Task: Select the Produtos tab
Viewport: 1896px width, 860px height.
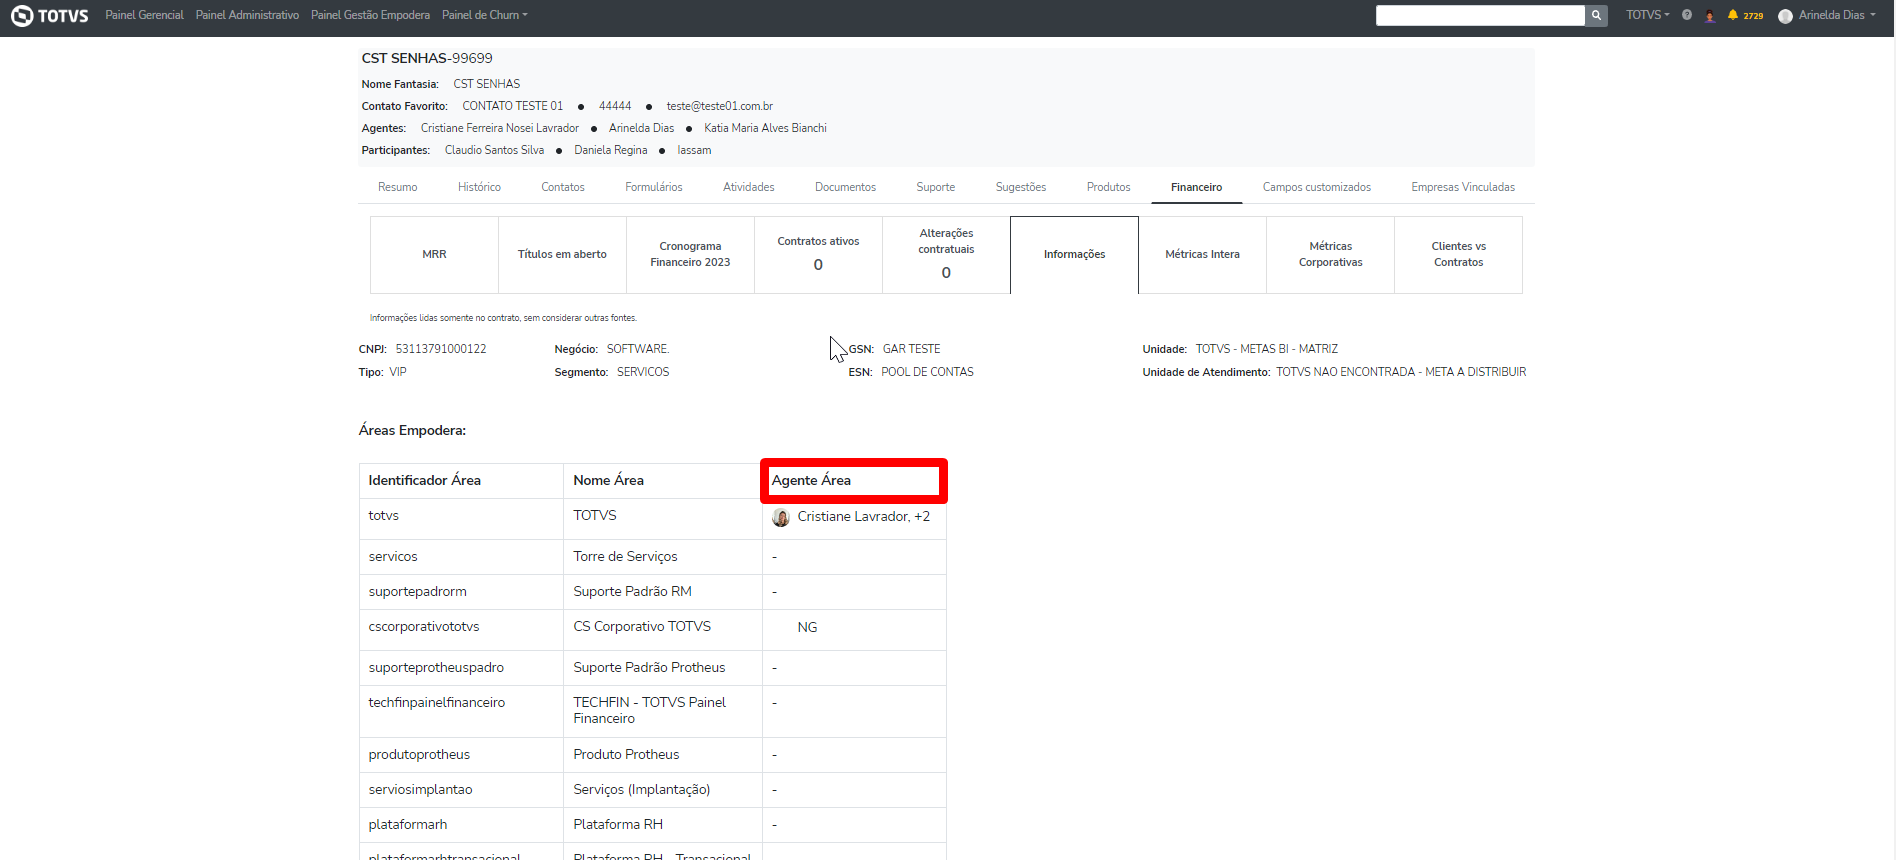Action: [1109, 187]
